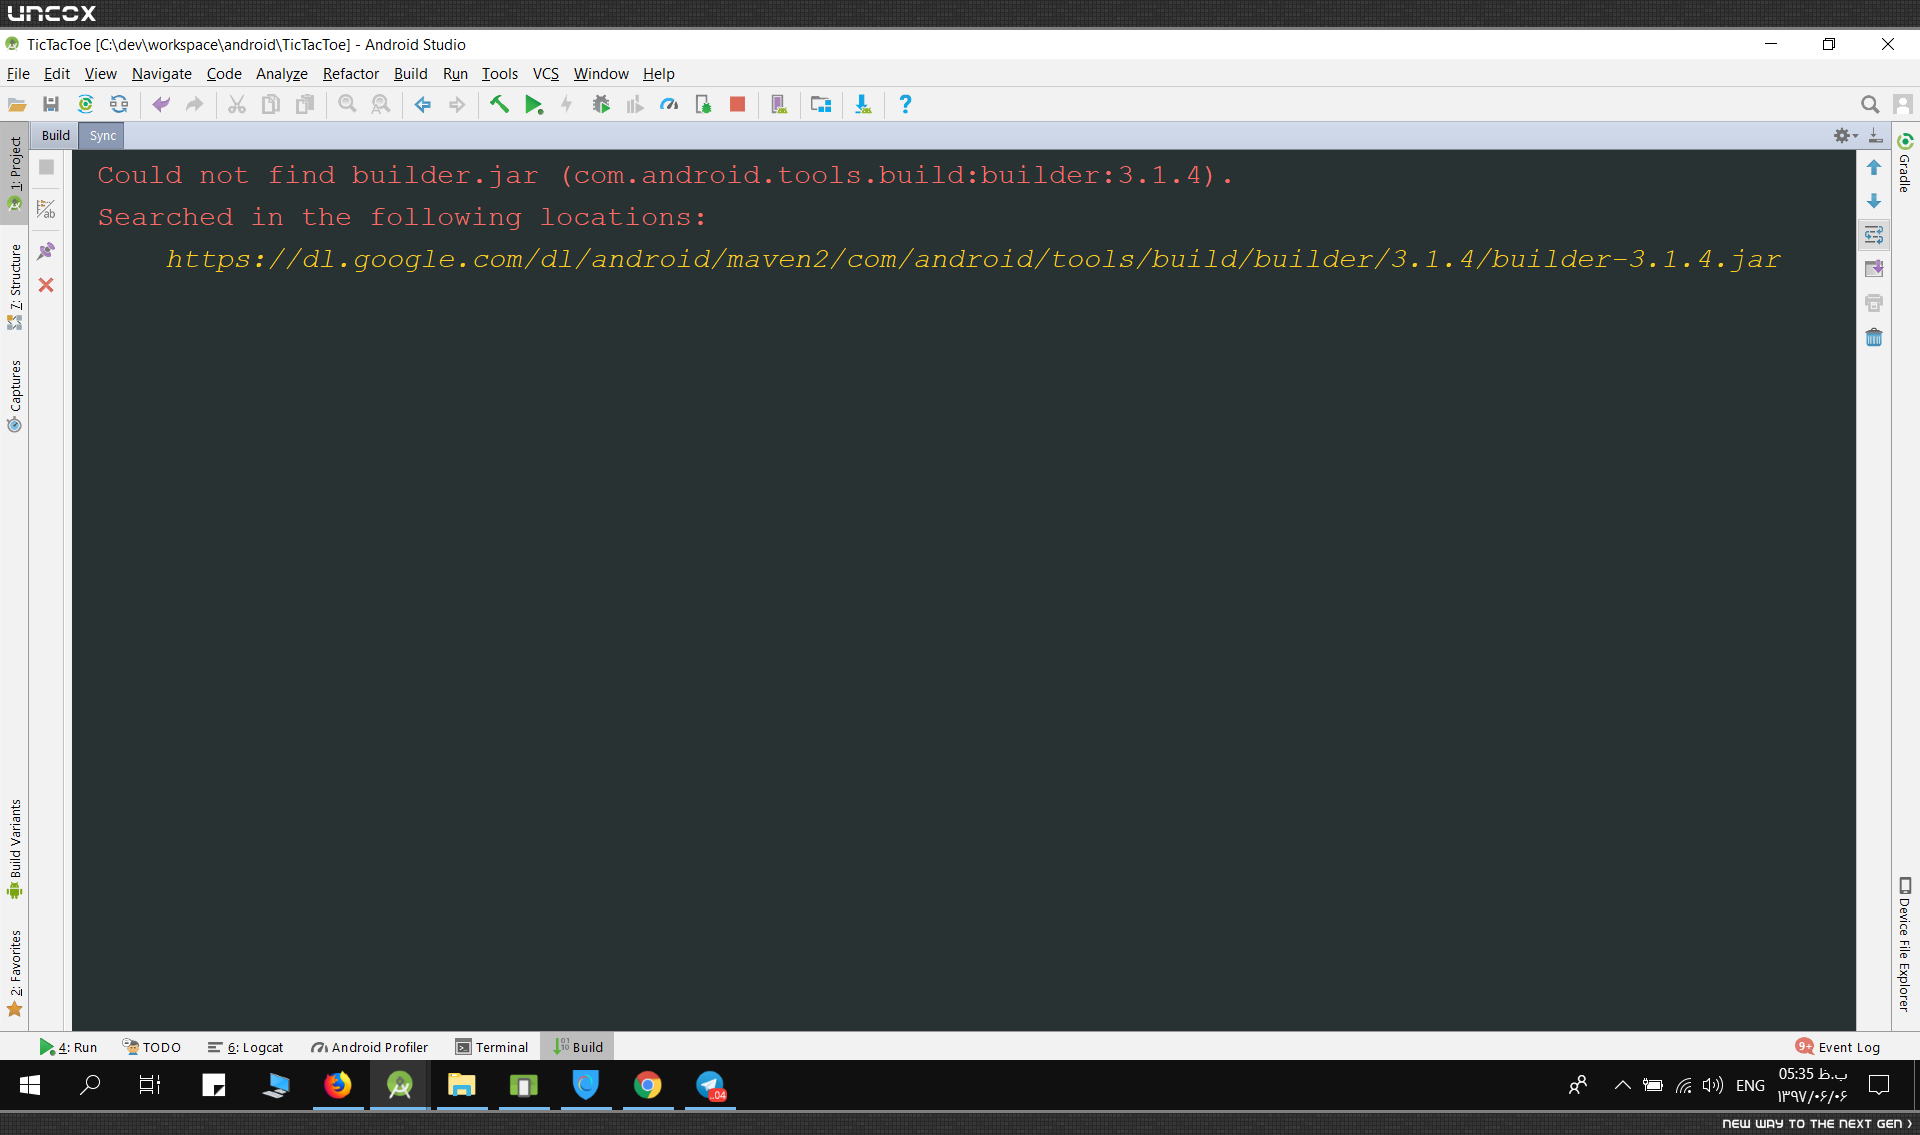Open Firefox from the taskbar

point(338,1085)
